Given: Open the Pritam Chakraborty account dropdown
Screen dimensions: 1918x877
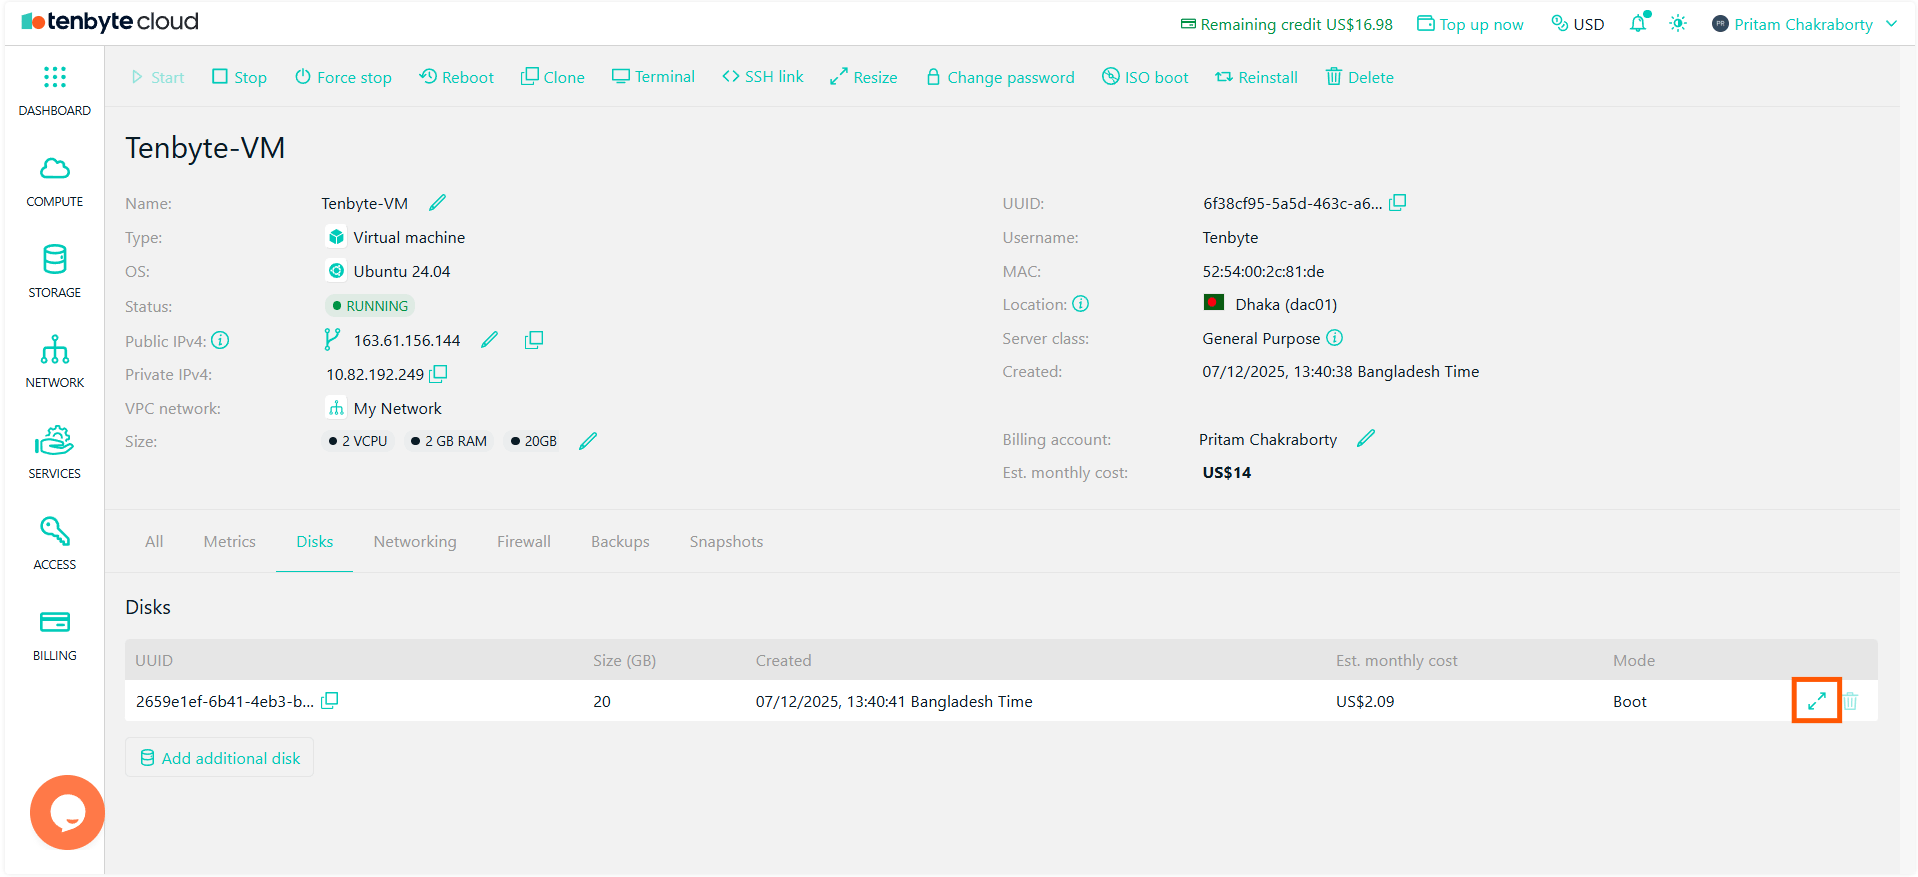Looking at the screenshot, I should (x=1804, y=24).
